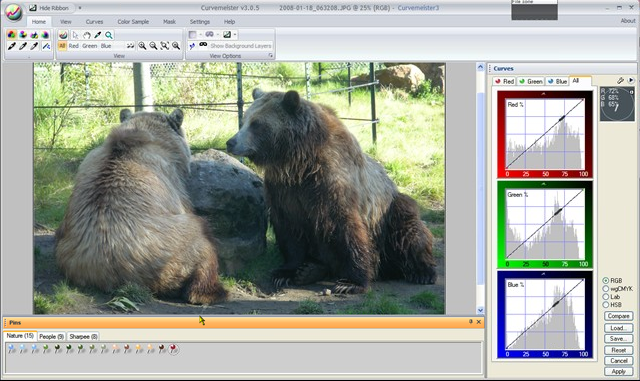Click the gradient curve line icon in ribbon
This screenshot has width=640, height=381.
(x=46, y=46)
